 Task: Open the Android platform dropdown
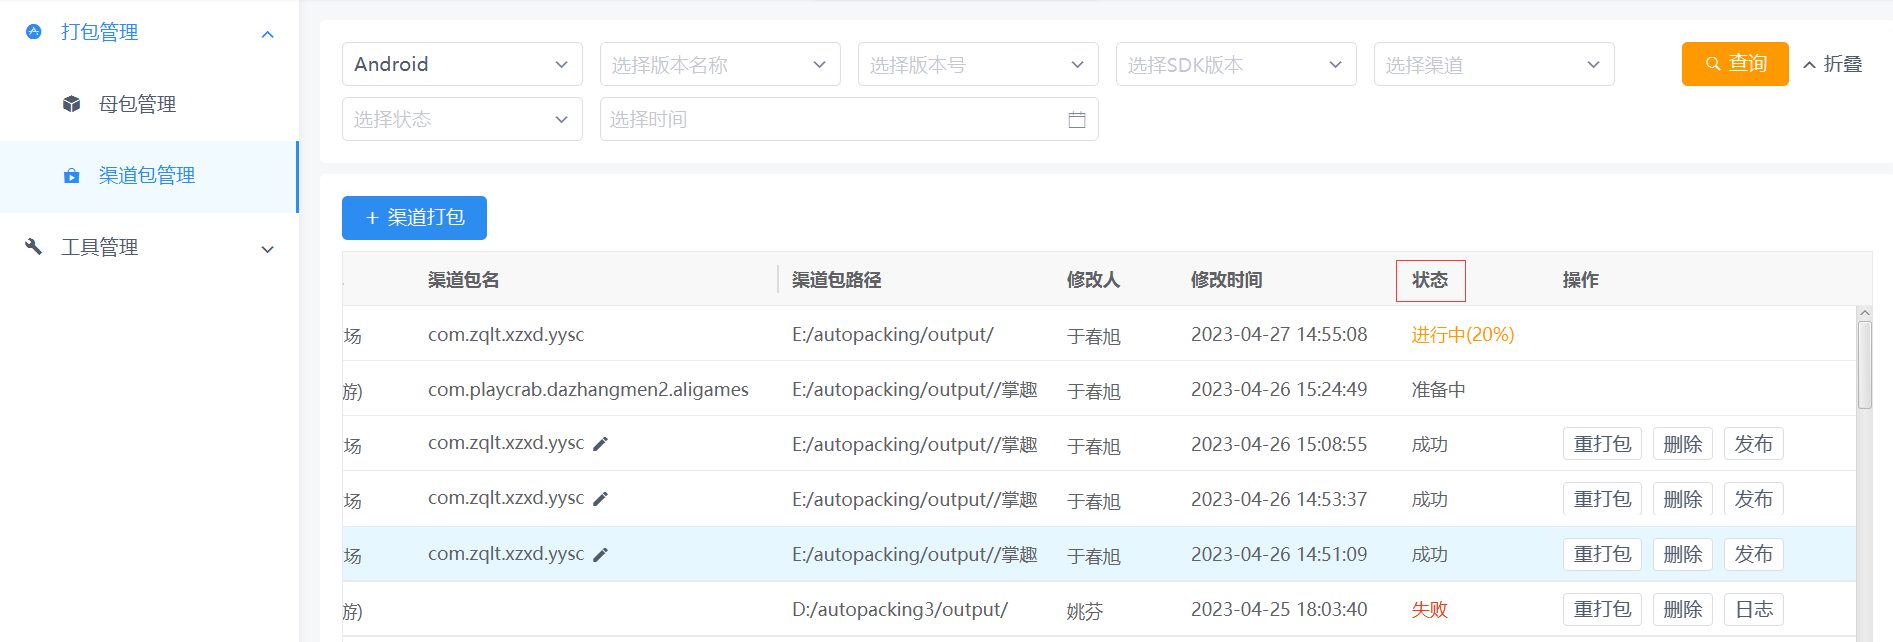[x=462, y=64]
